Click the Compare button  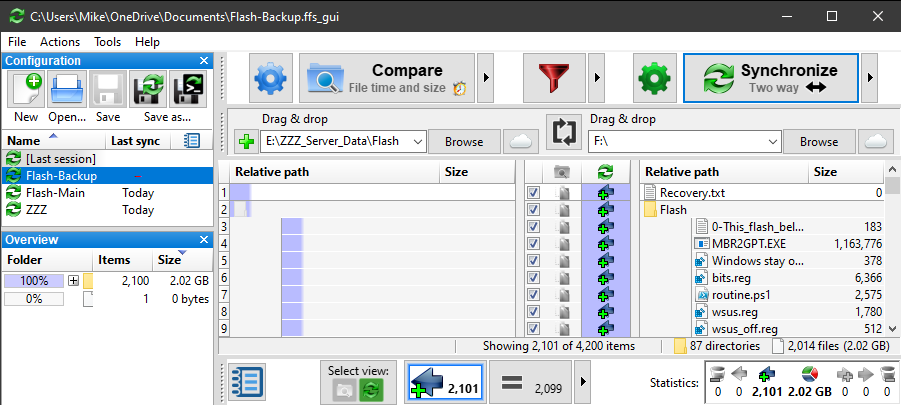[x=387, y=78]
